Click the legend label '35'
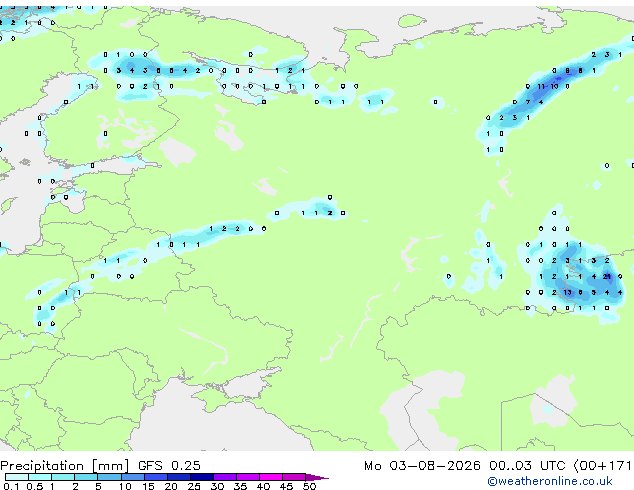Screen dimensions: 634x490 click(240, 486)
